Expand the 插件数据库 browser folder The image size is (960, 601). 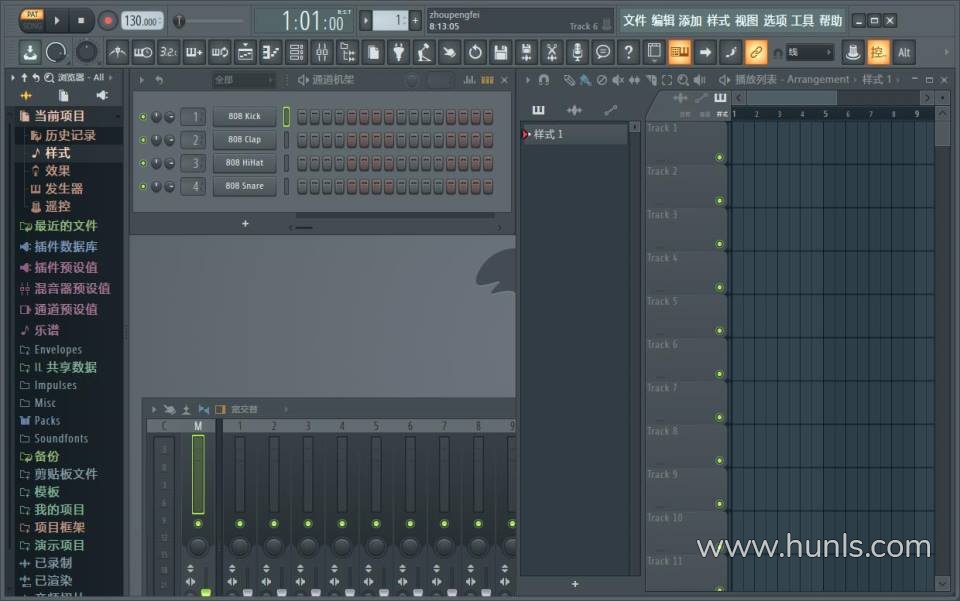point(59,247)
